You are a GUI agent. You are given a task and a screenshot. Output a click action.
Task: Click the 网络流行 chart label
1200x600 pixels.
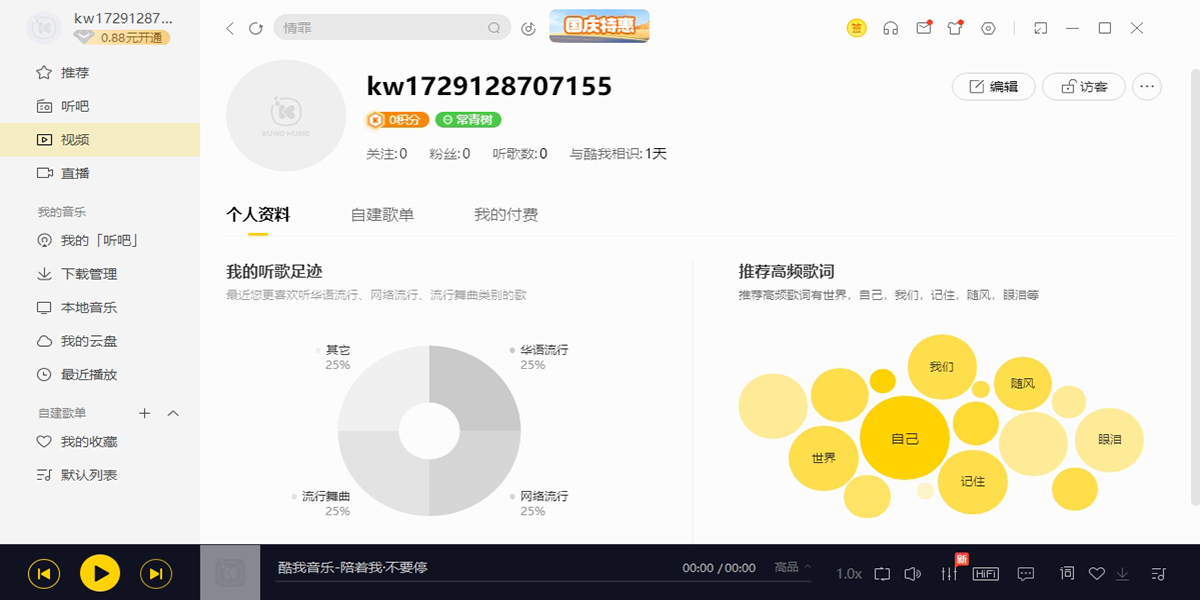tap(544, 496)
